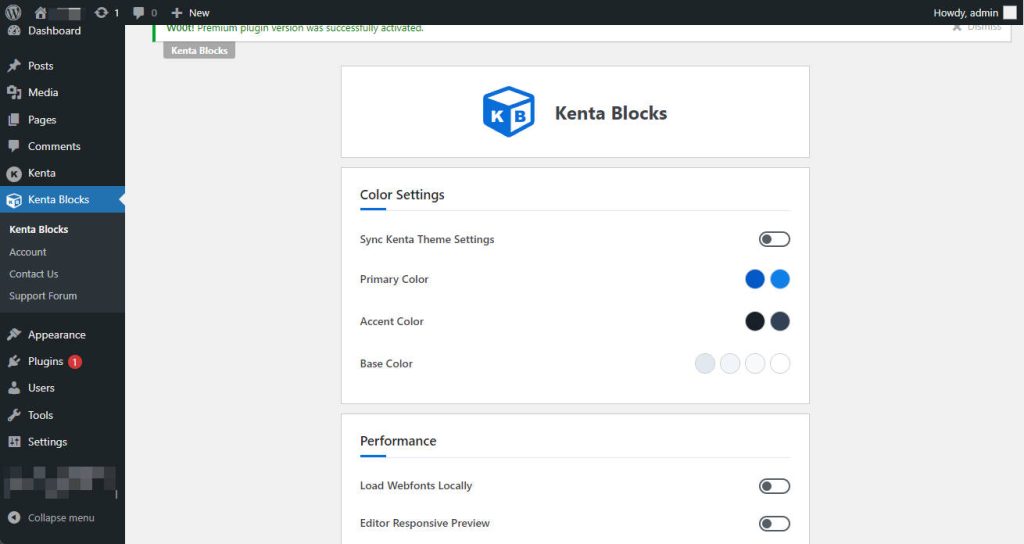This screenshot has height=544, width=1024.
Task: Click the Plugins plug icon
Action: [x=14, y=361]
